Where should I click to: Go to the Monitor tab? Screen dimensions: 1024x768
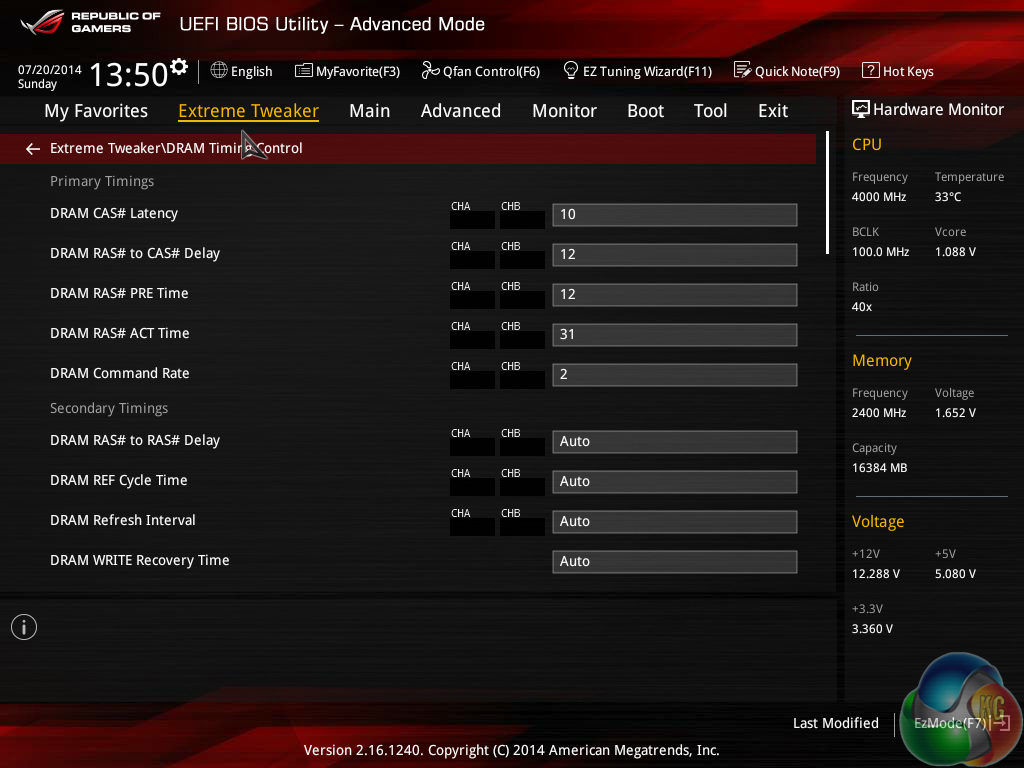coord(564,111)
